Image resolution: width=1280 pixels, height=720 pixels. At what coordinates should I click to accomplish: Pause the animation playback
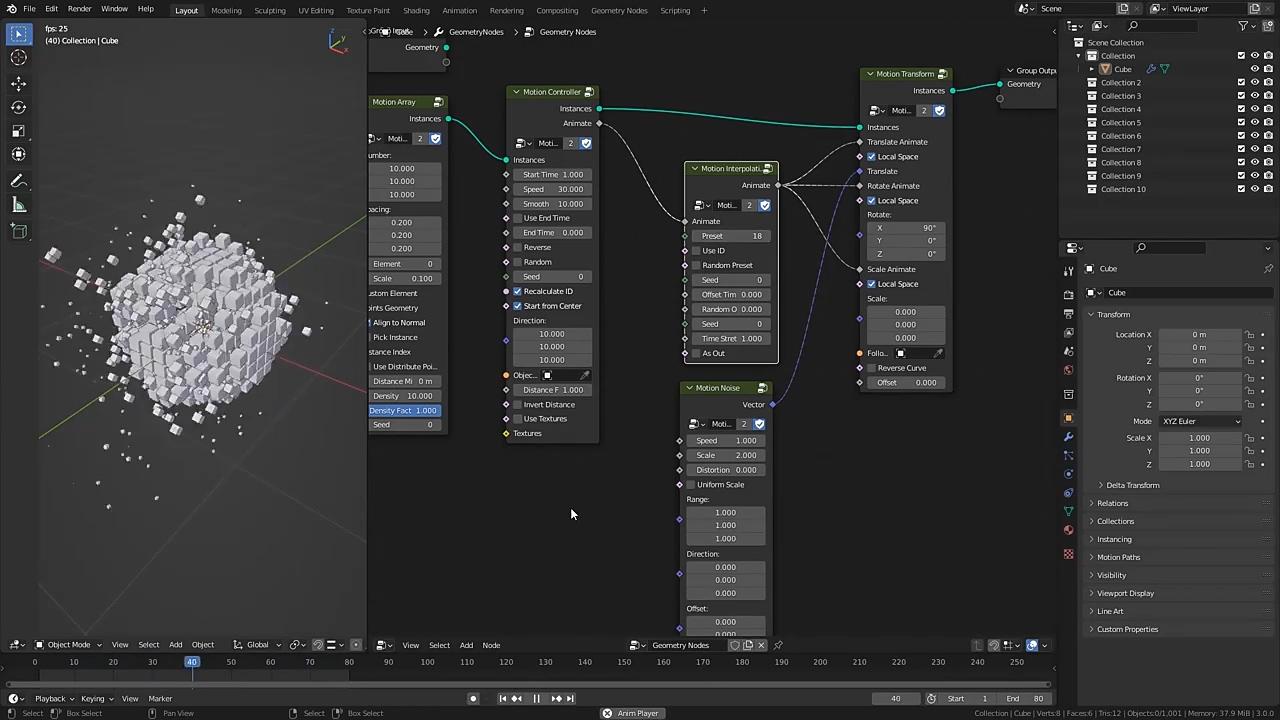tap(536, 699)
